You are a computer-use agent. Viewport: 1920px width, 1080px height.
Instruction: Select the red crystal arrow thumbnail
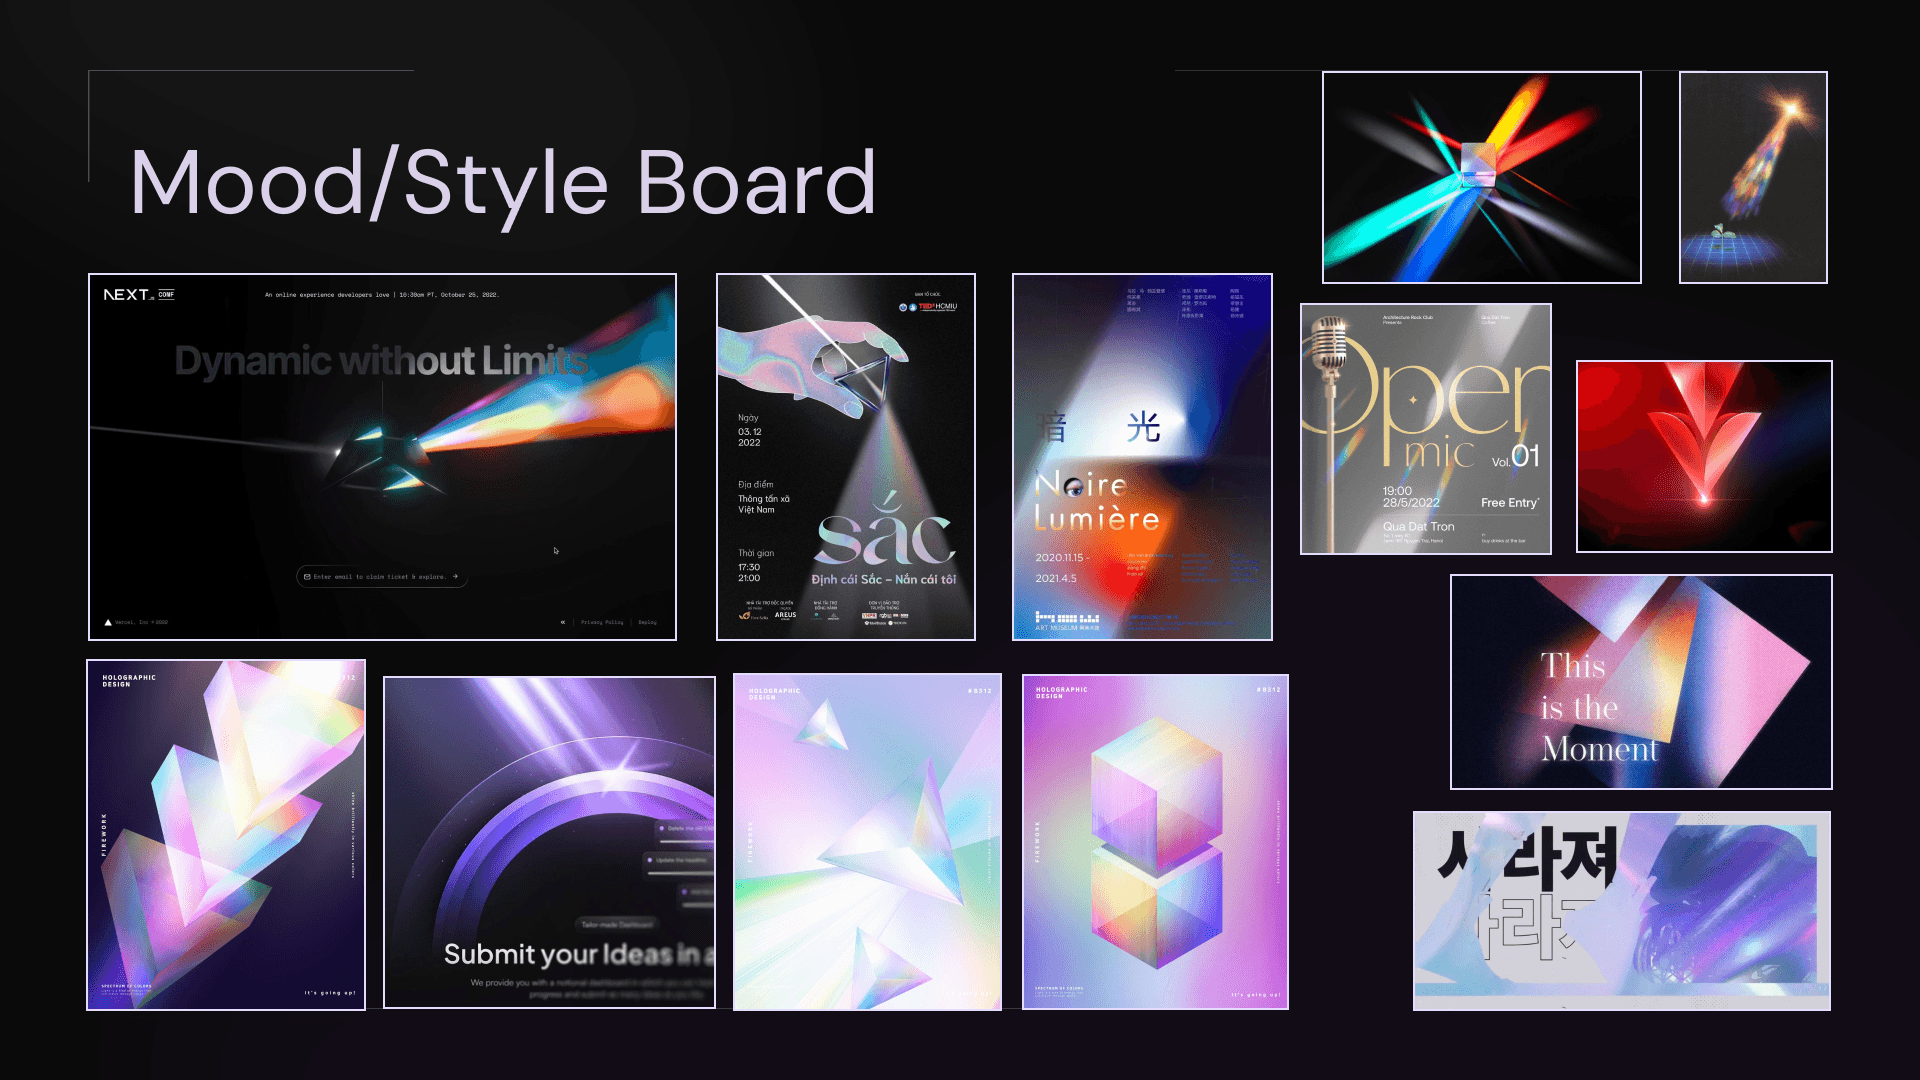pyautogui.click(x=1703, y=456)
